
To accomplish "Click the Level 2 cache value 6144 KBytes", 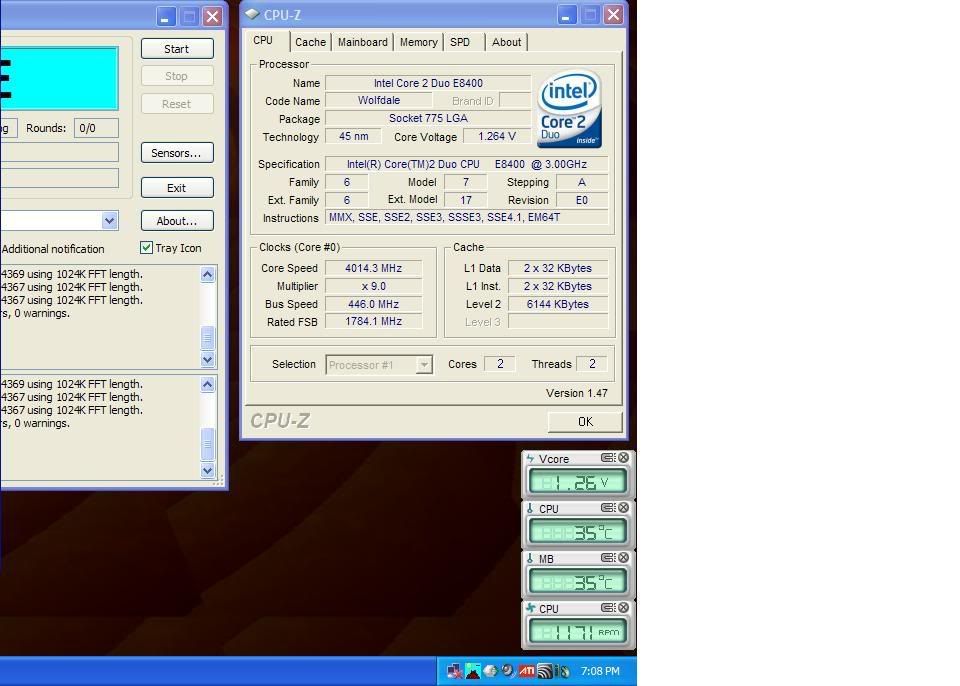I will [x=558, y=304].
